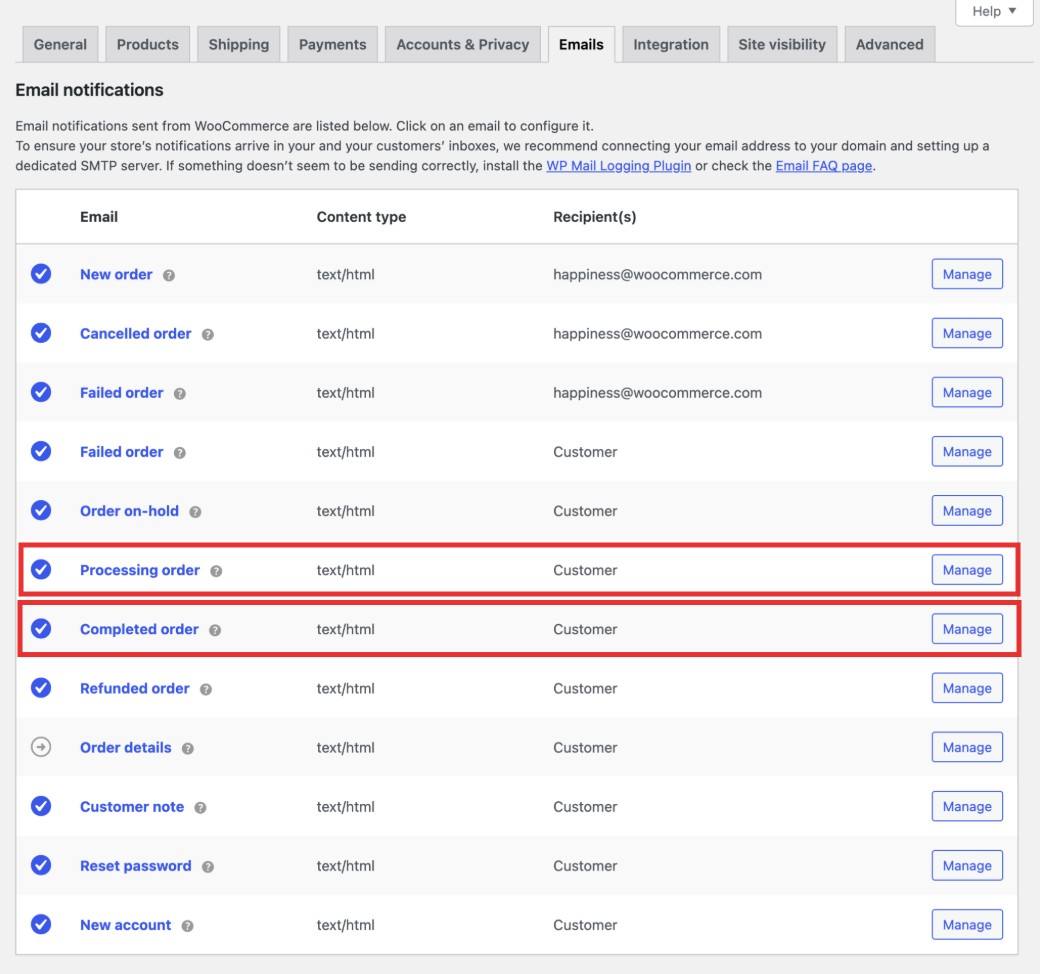Click the help icon next to Order on-hold
The width and height of the screenshot is (1040, 974).
coord(195,512)
